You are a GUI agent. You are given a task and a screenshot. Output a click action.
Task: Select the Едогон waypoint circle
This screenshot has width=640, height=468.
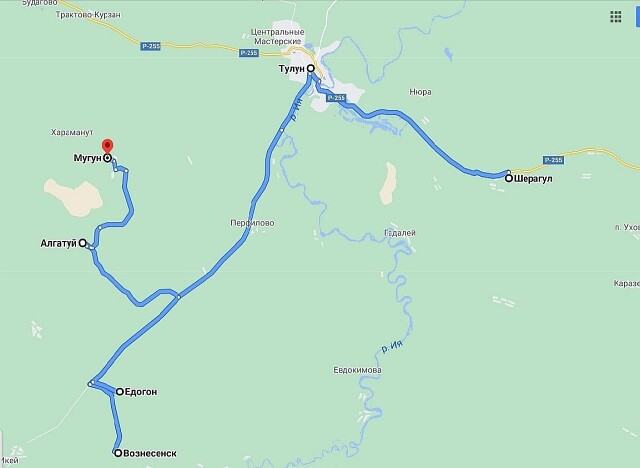(120, 392)
